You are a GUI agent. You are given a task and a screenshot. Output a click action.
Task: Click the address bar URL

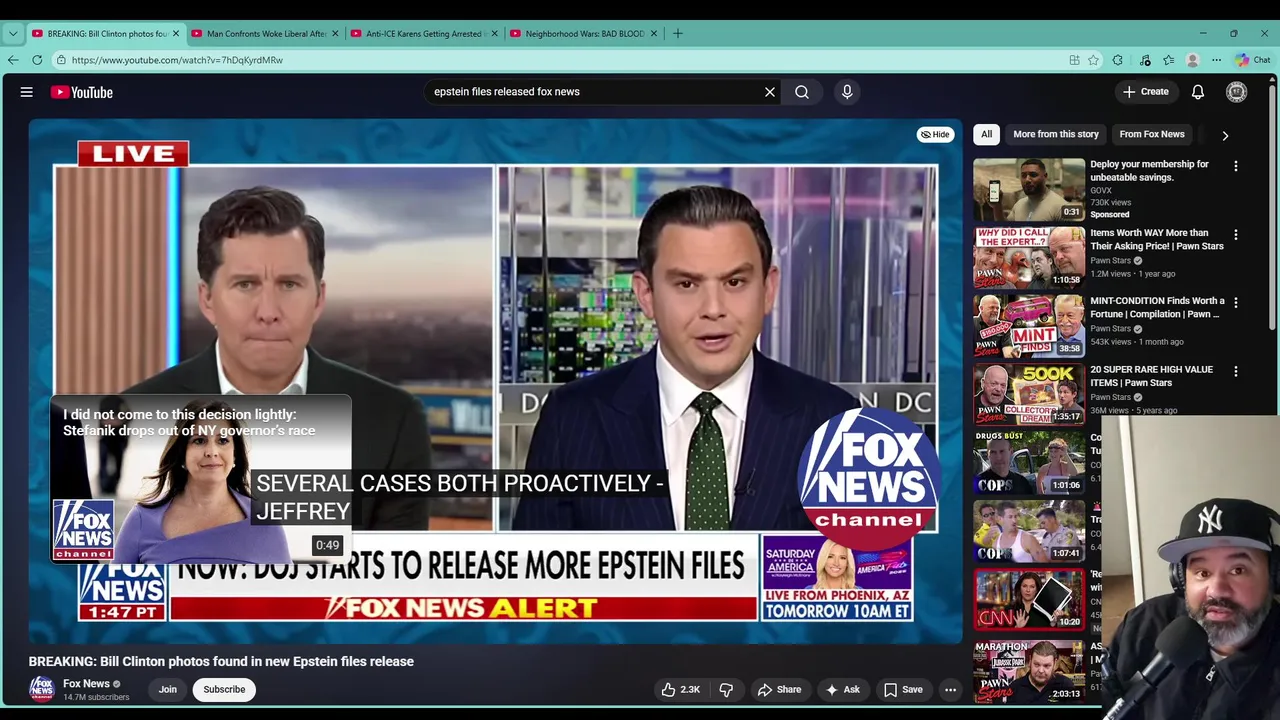click(x=177, y=60)
